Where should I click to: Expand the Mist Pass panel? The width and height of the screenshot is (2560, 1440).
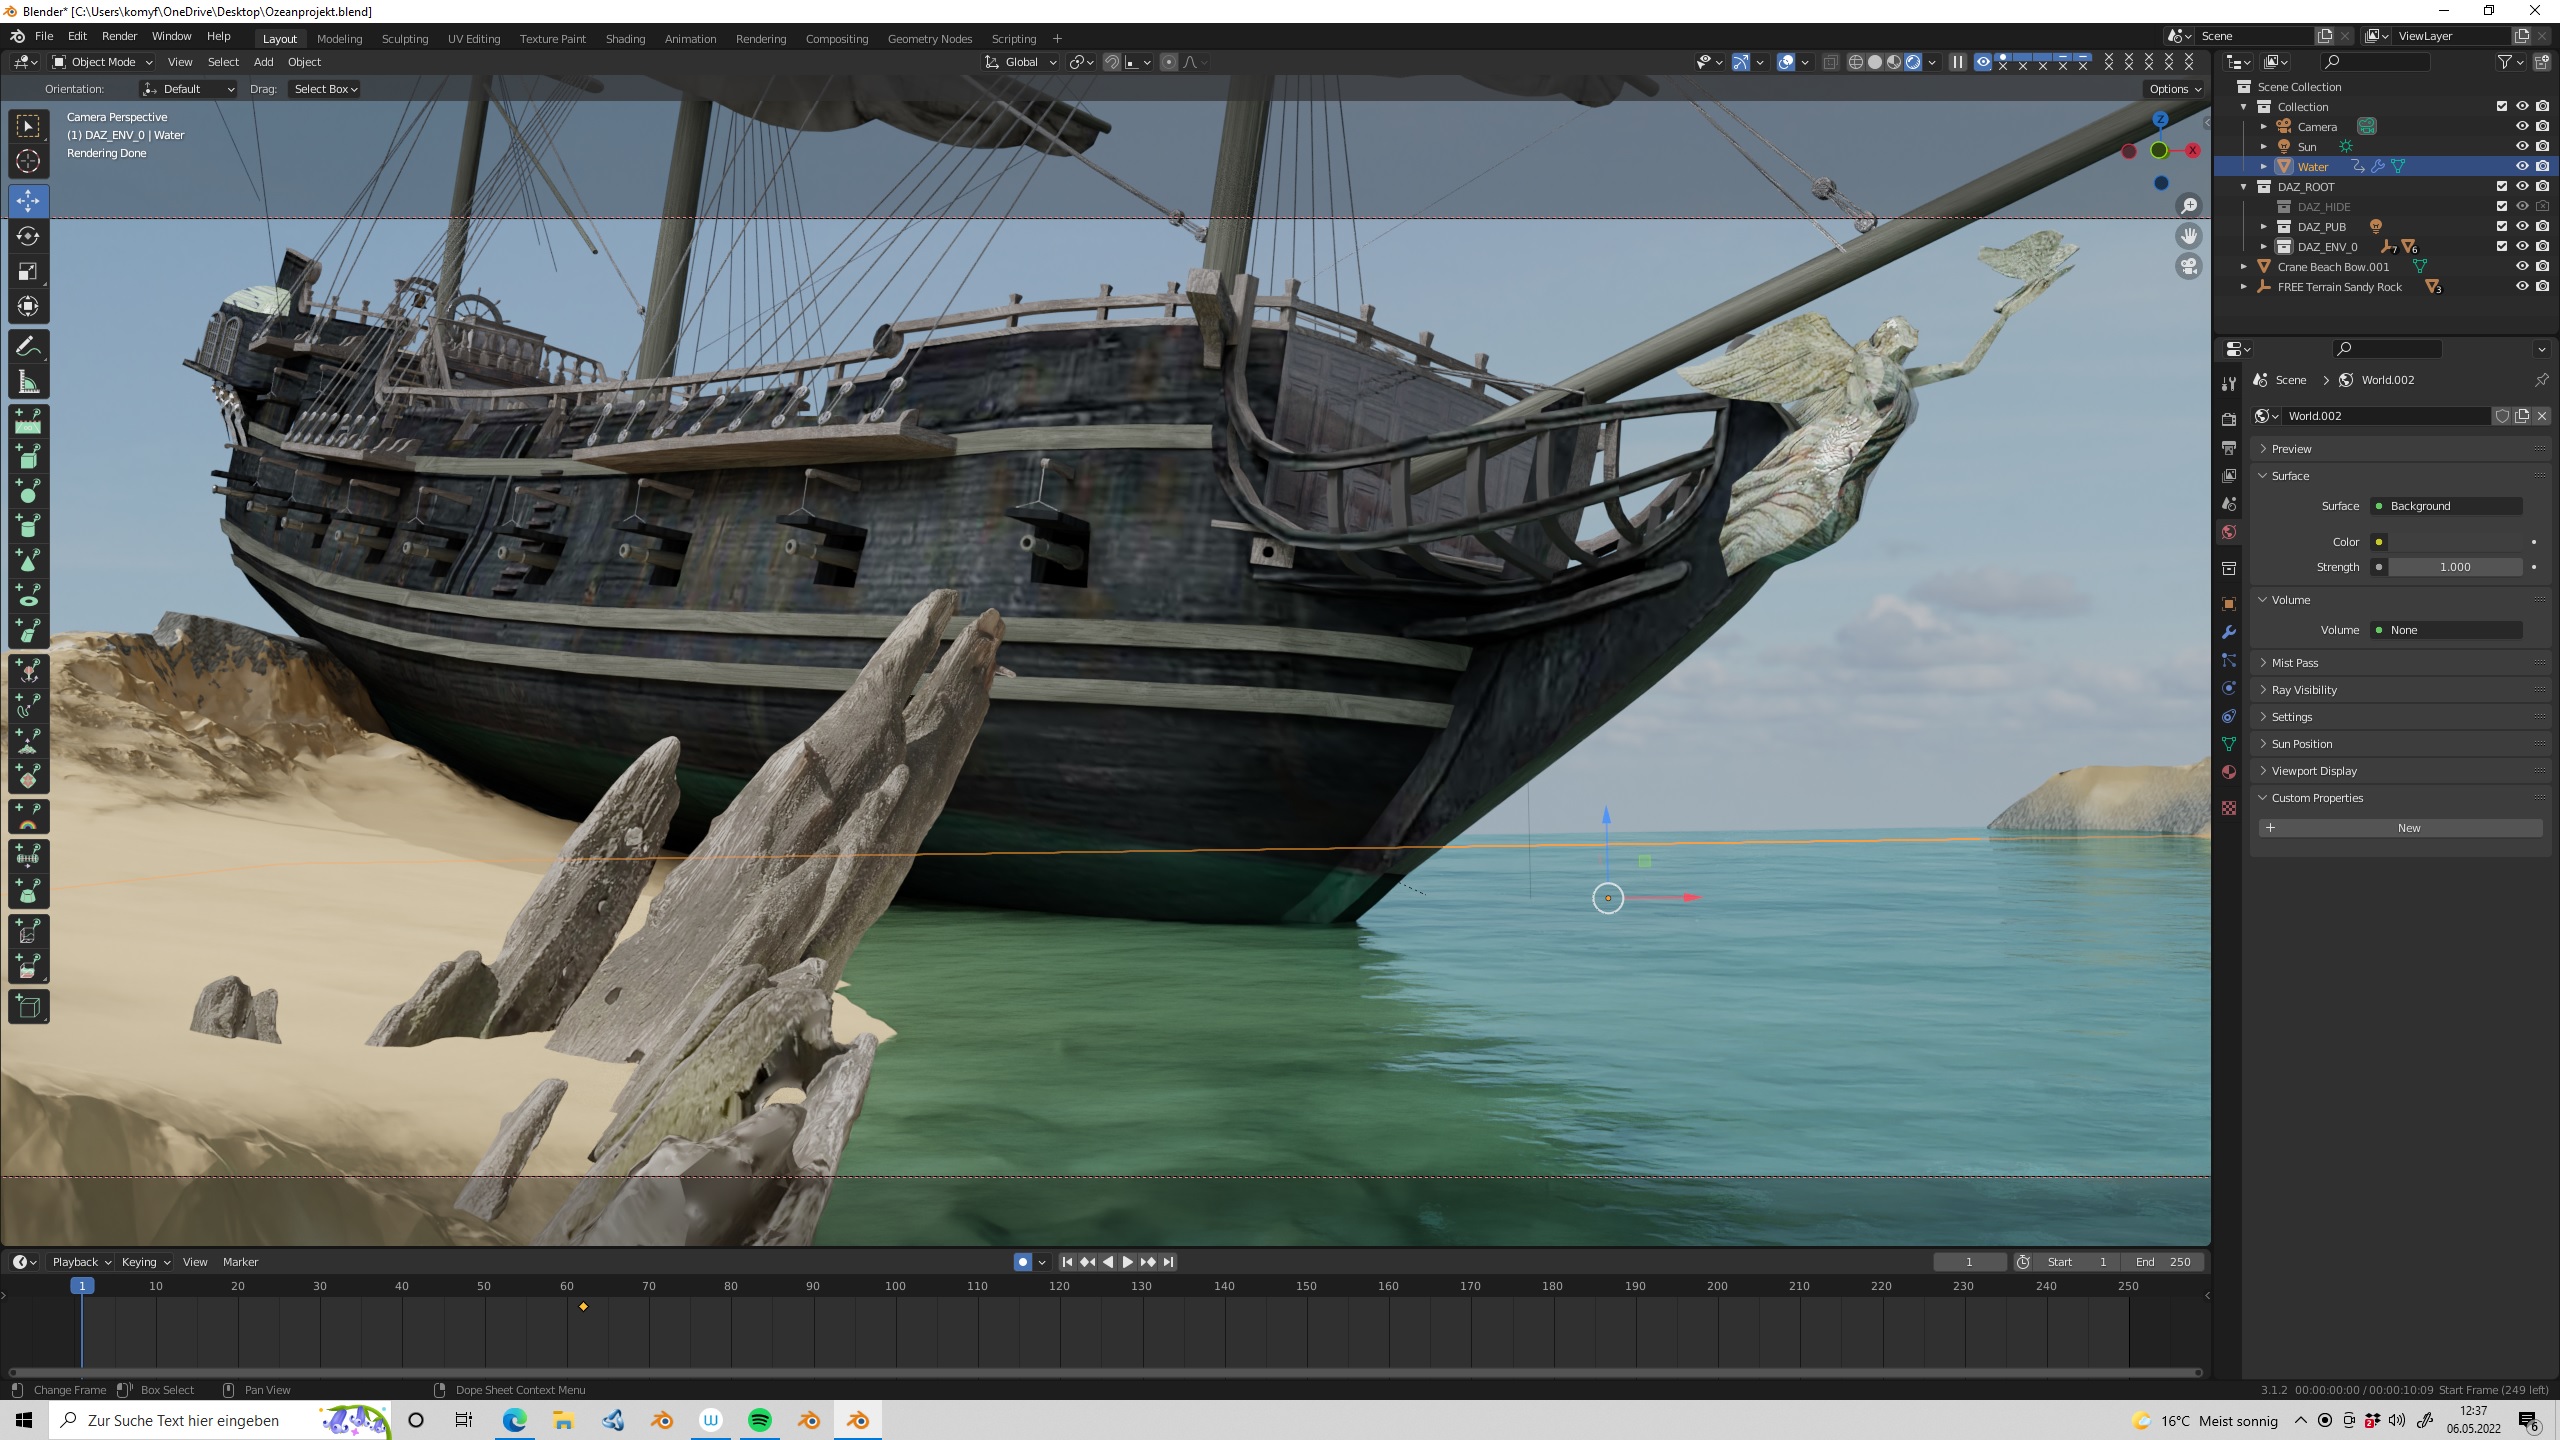(2294, 662)
